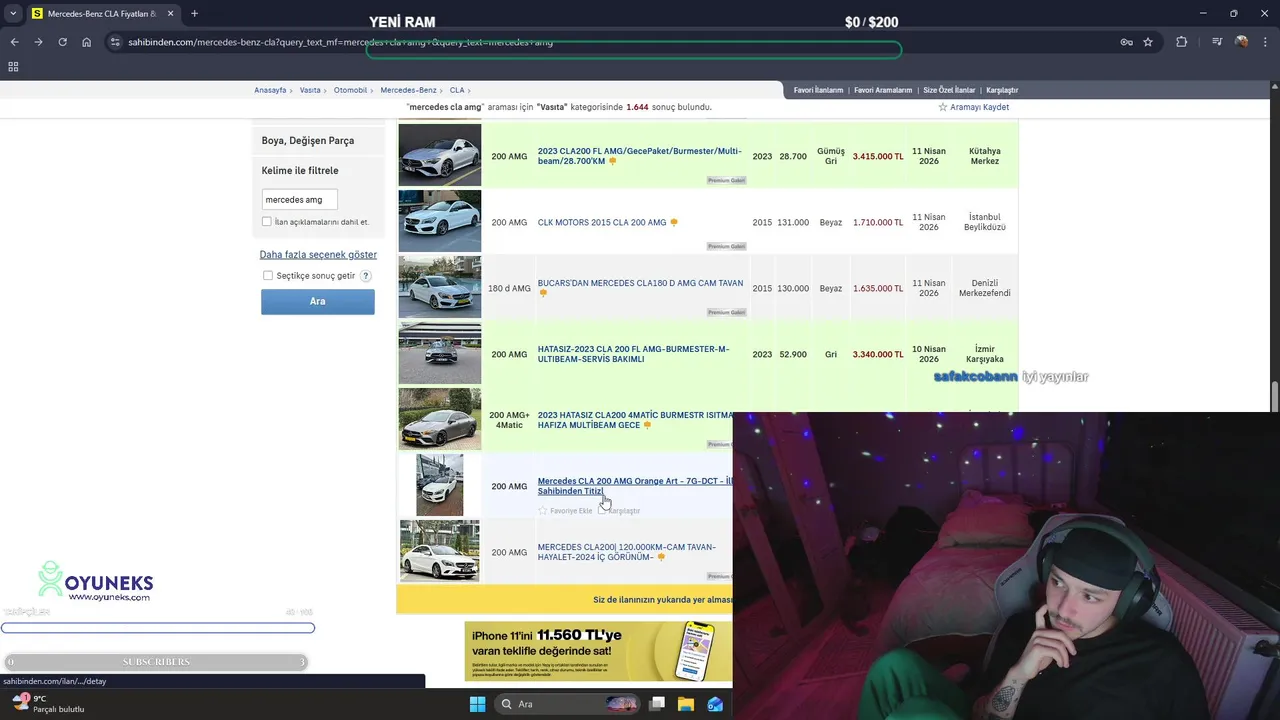Bookmark this page with the star icon
This screenshot has width=1280, height=720.
pos(1148,42)
